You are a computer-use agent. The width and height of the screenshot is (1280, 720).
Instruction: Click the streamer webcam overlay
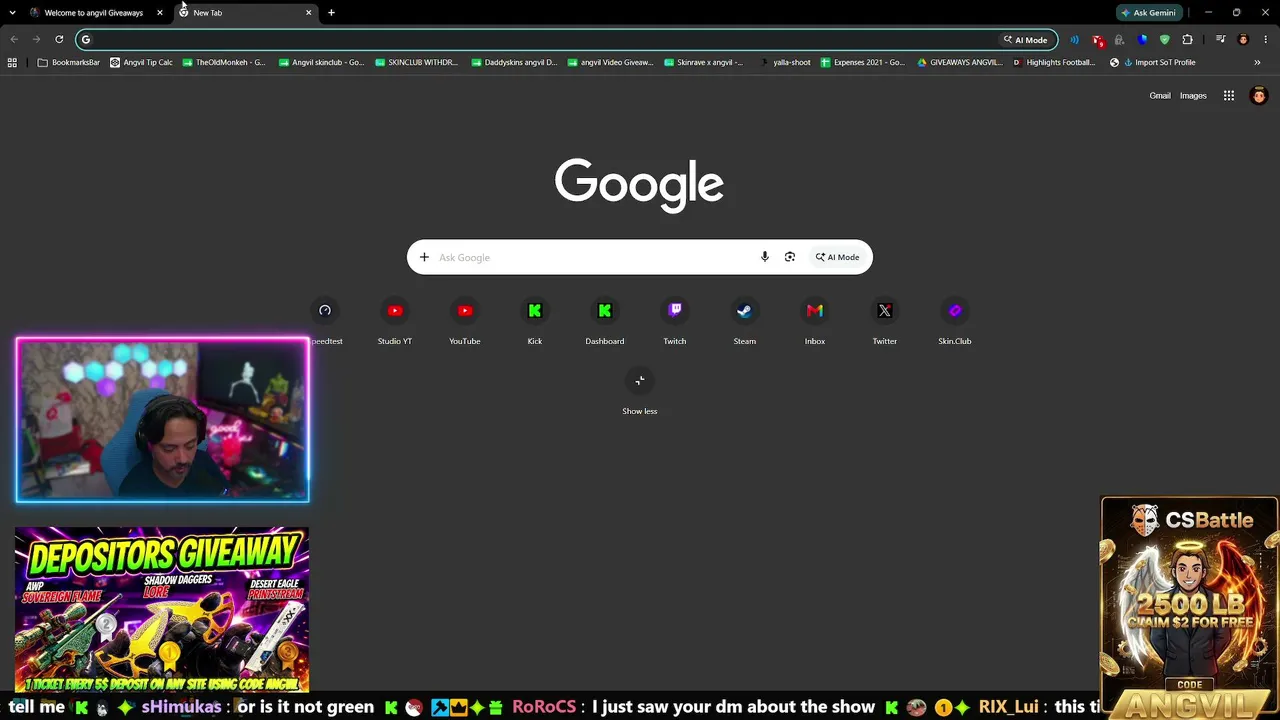(163, 420)
